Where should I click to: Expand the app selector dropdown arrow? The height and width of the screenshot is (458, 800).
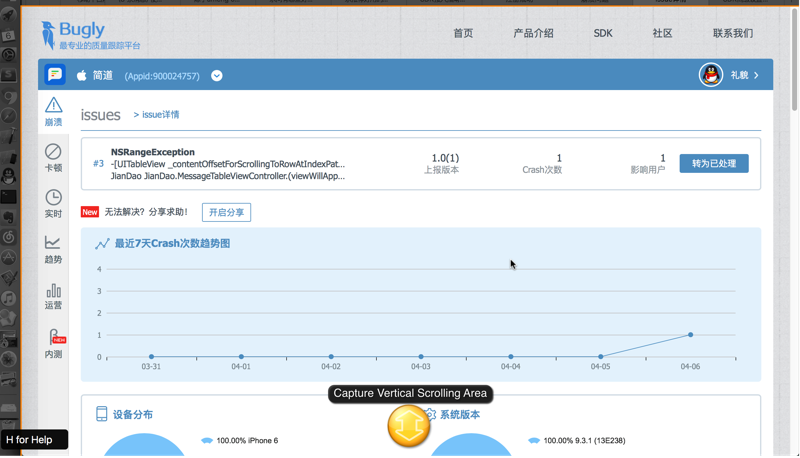[x=217, y=75]
